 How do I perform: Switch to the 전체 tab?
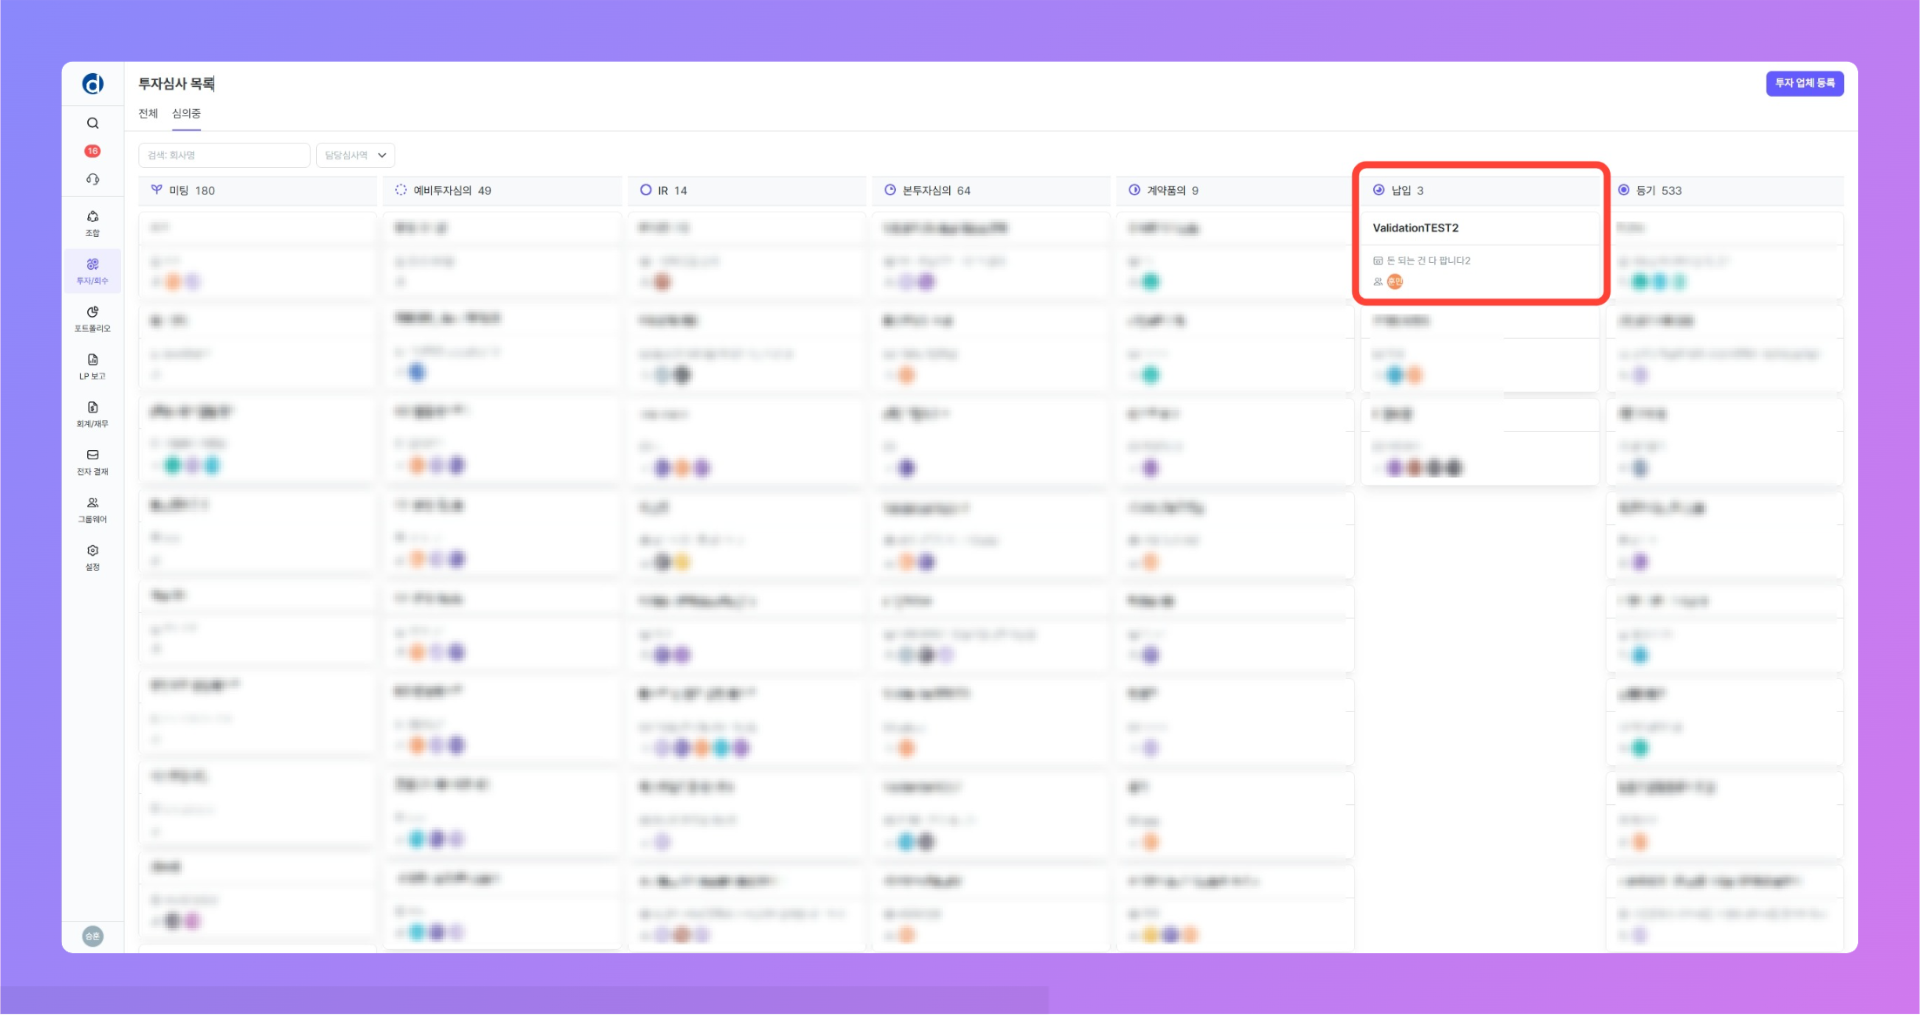pos(148,113)
